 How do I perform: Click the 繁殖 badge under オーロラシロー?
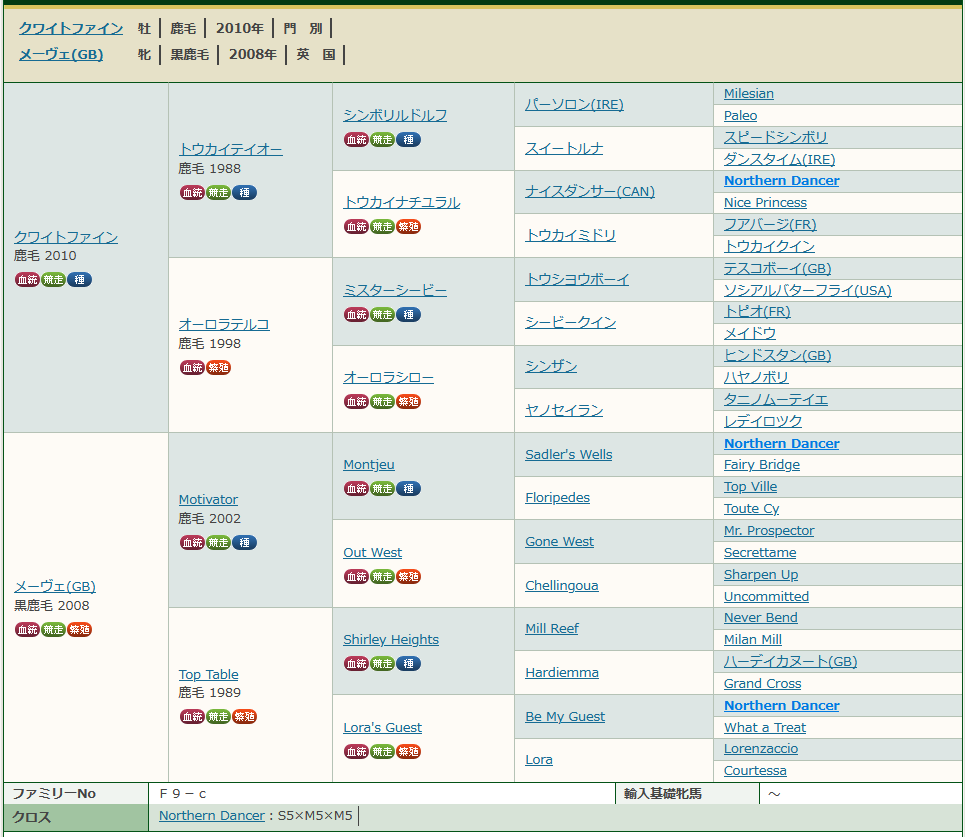coord(408,402)
